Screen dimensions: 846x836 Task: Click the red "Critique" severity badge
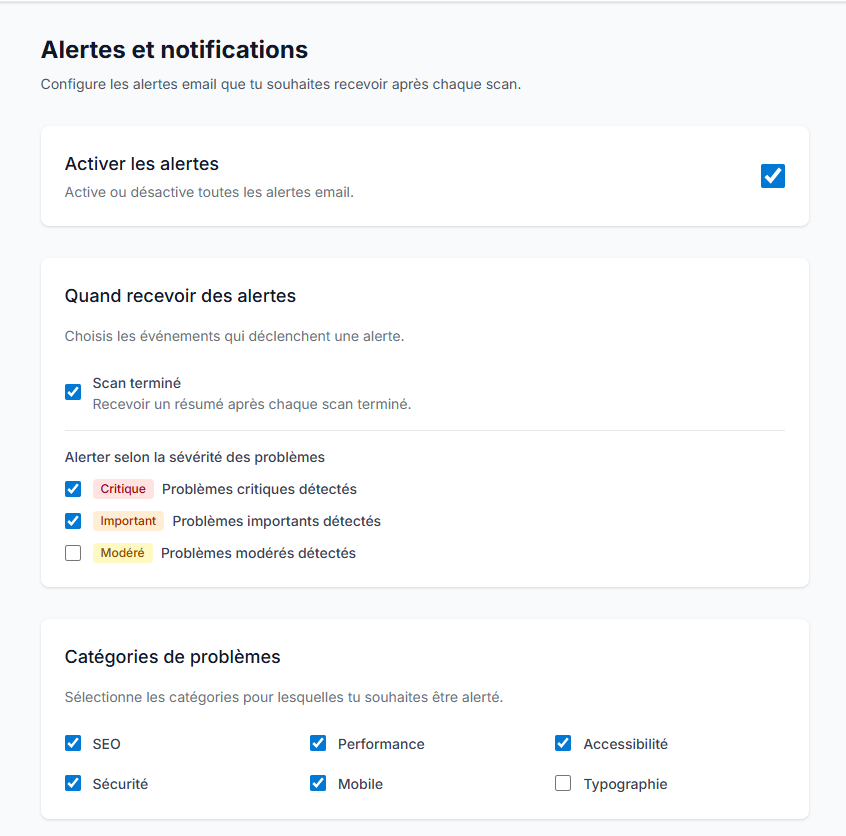tap(122, 489)
